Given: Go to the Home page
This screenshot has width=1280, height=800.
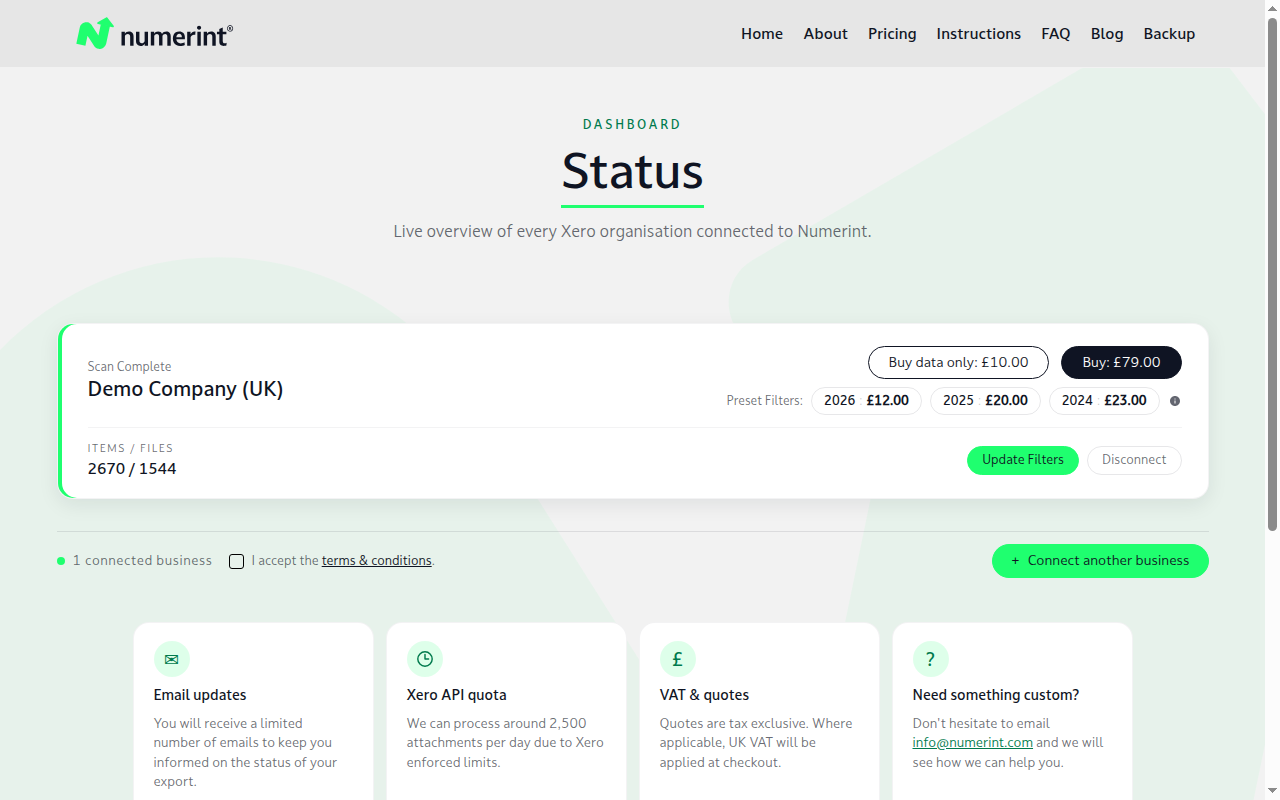Looking at the screenshot, I should click(762, 34).
